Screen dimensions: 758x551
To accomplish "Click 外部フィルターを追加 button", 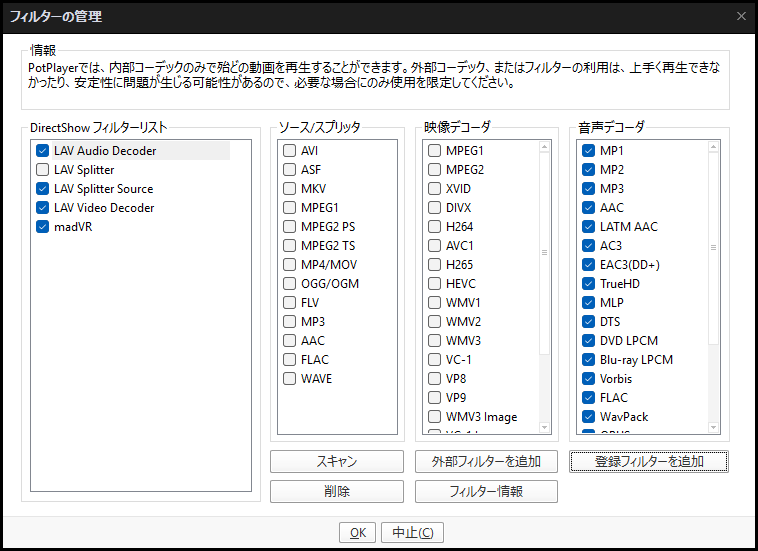I will tap(486, 461).
